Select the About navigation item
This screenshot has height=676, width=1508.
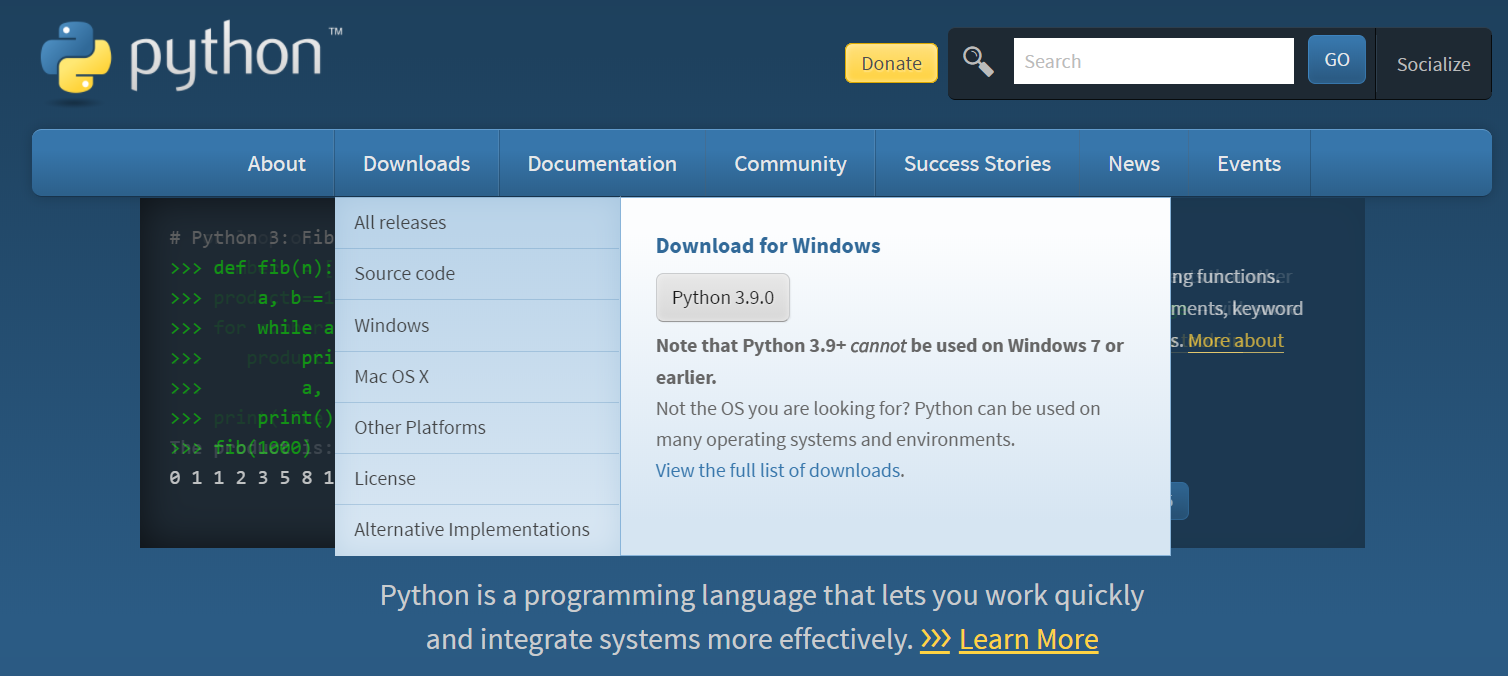point(277,163)
